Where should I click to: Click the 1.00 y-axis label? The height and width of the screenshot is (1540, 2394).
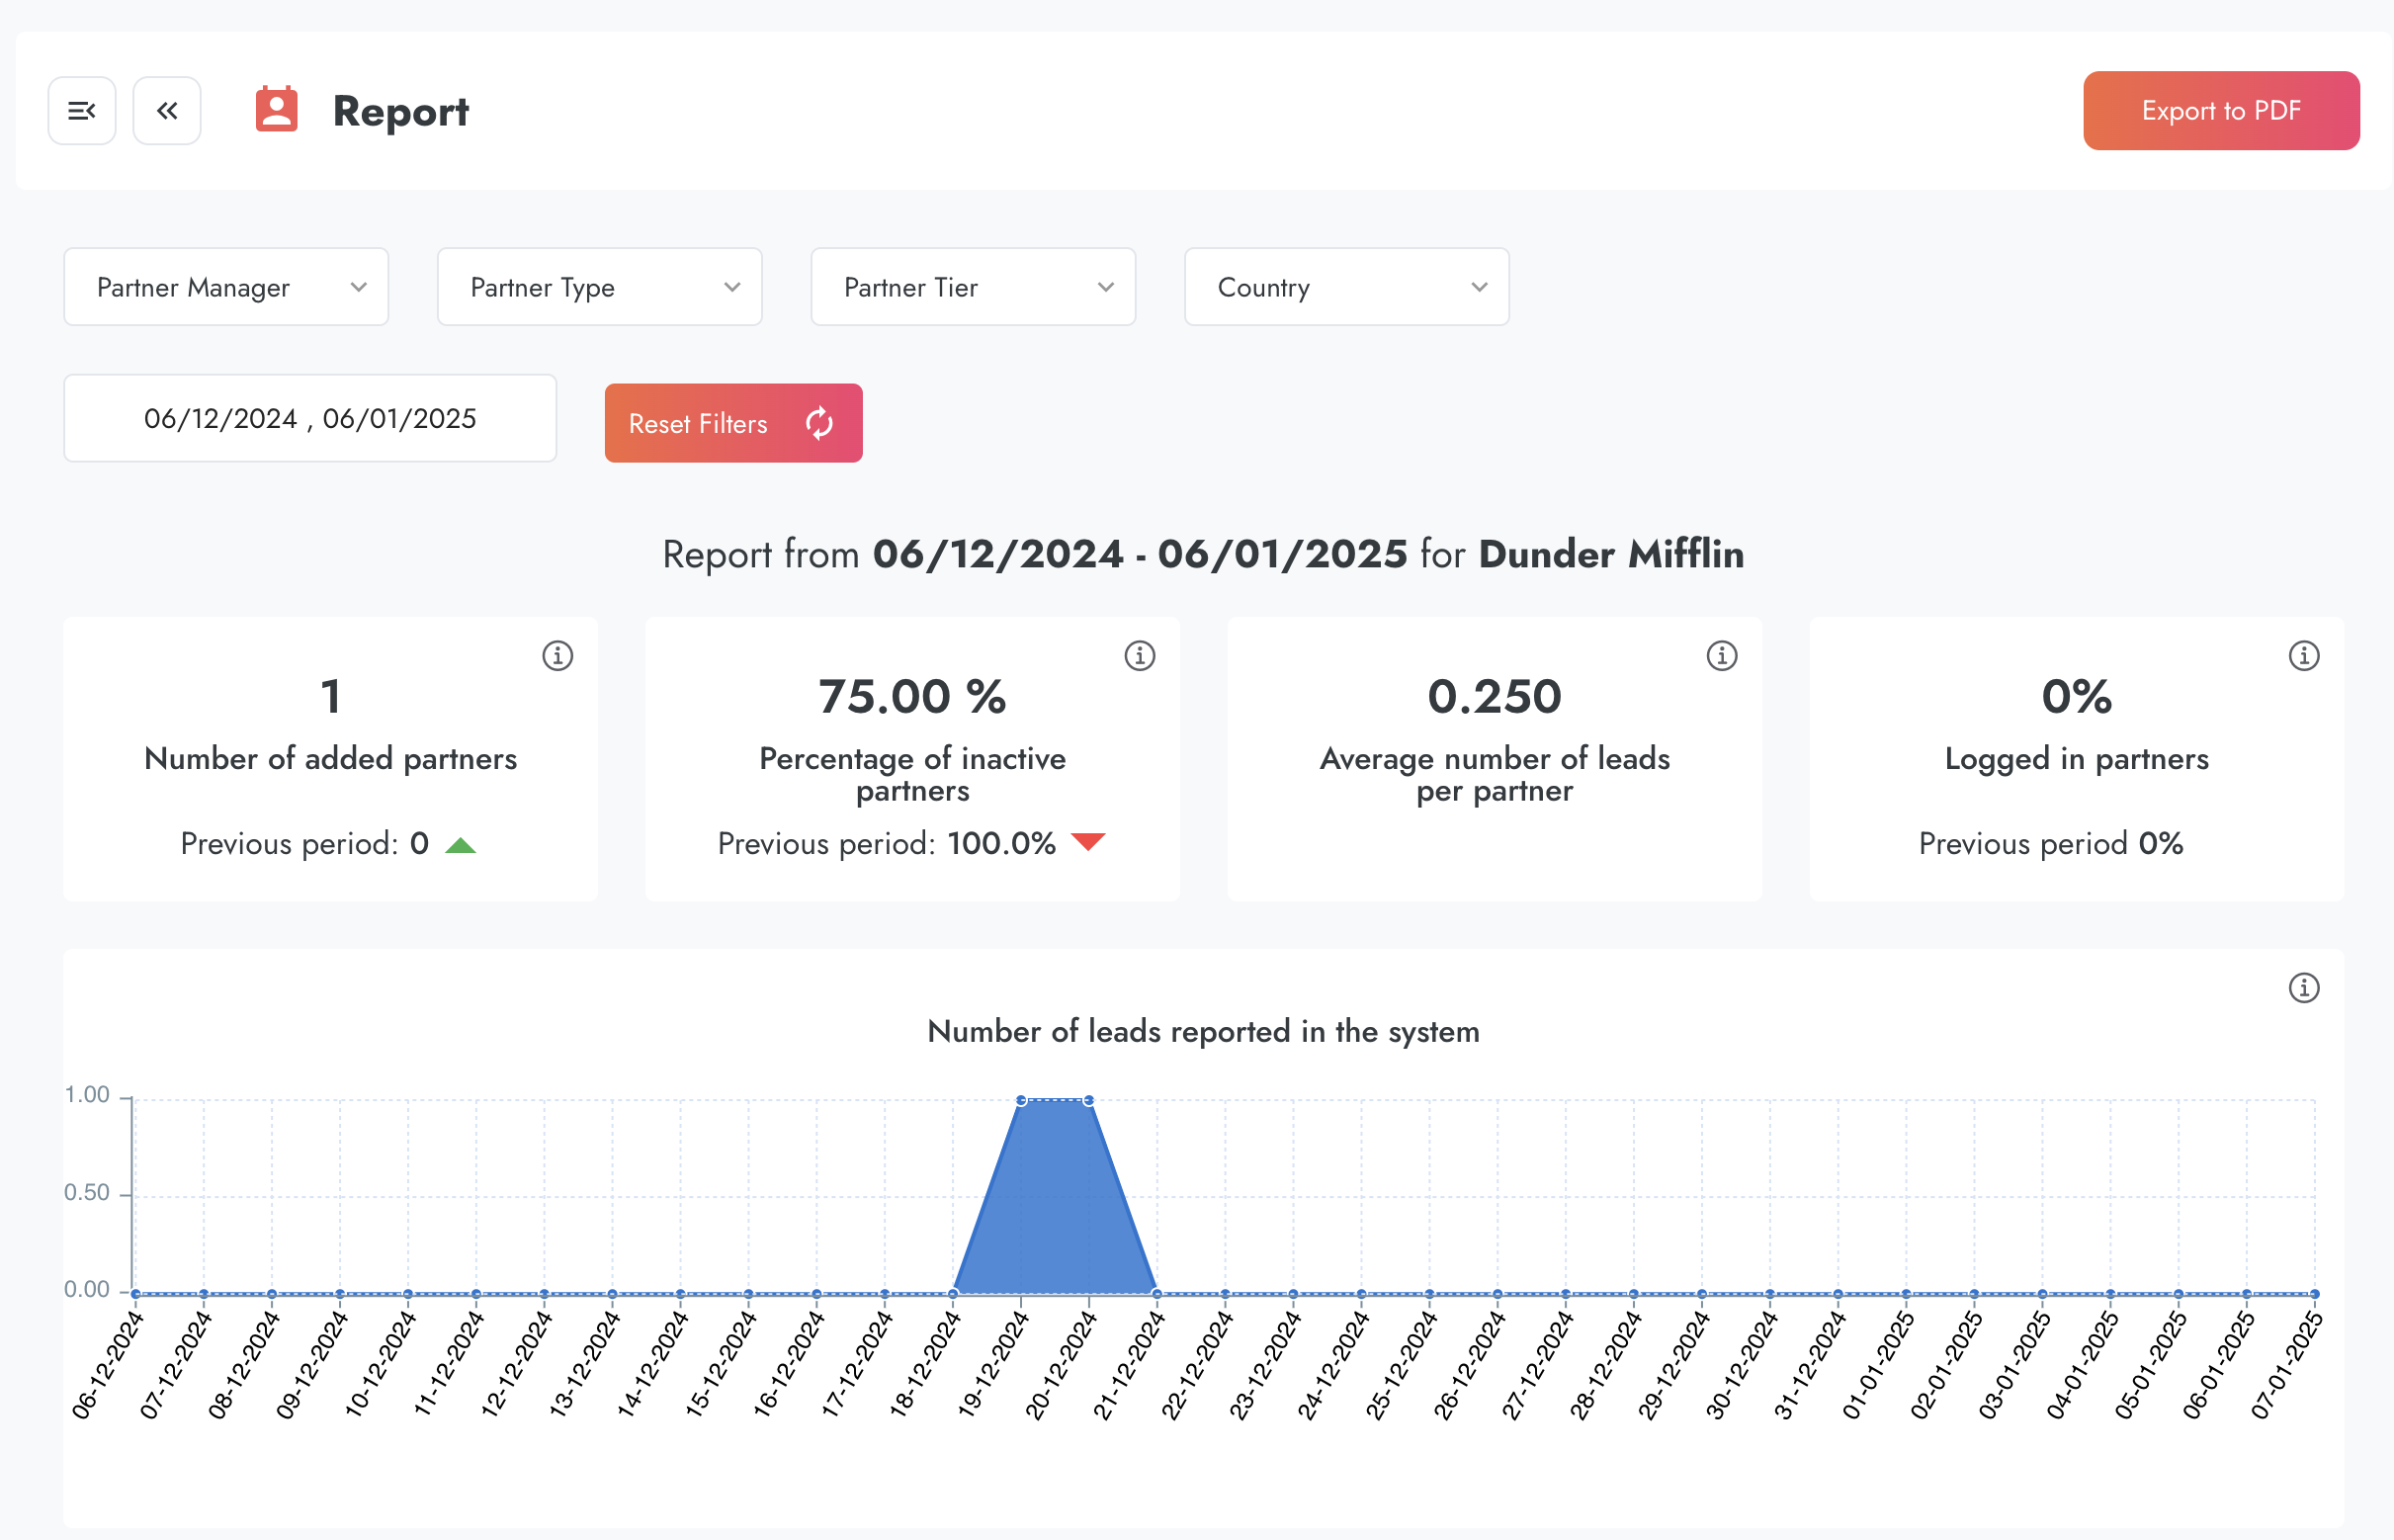[87, 1095]
